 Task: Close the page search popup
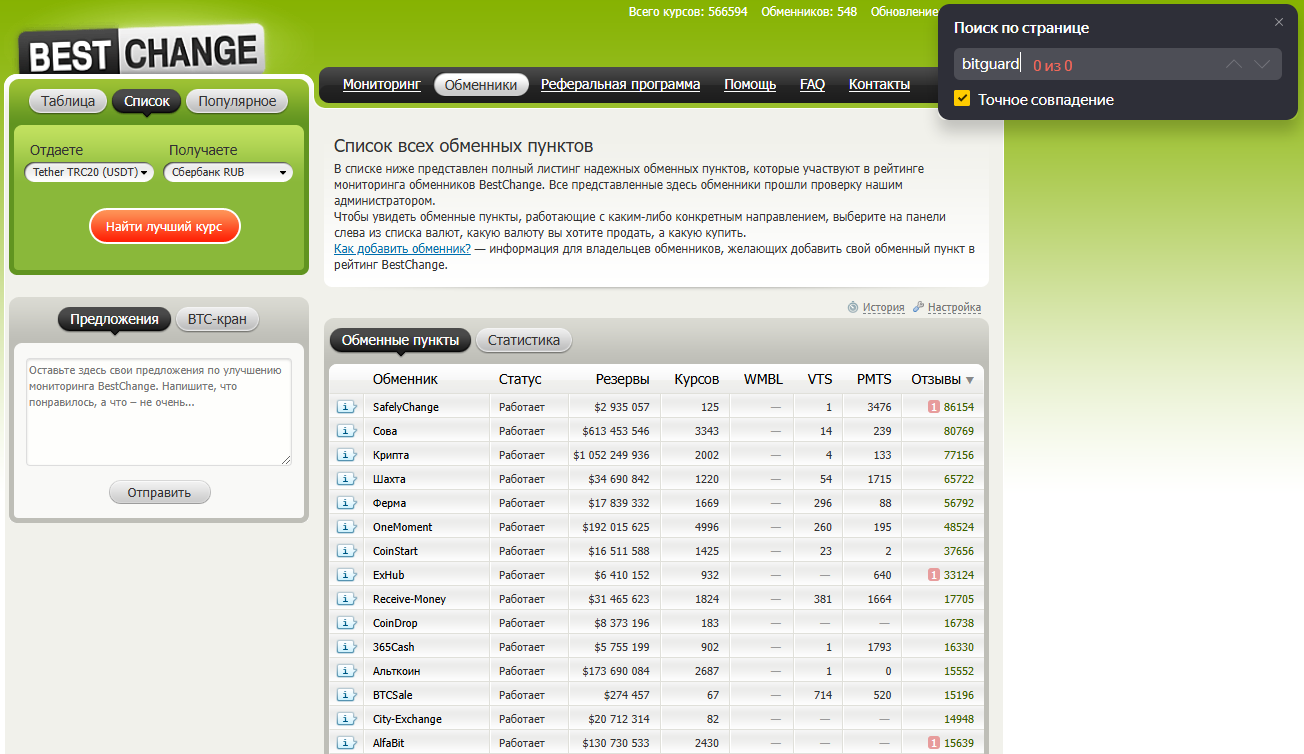(x=1278, y=22)
